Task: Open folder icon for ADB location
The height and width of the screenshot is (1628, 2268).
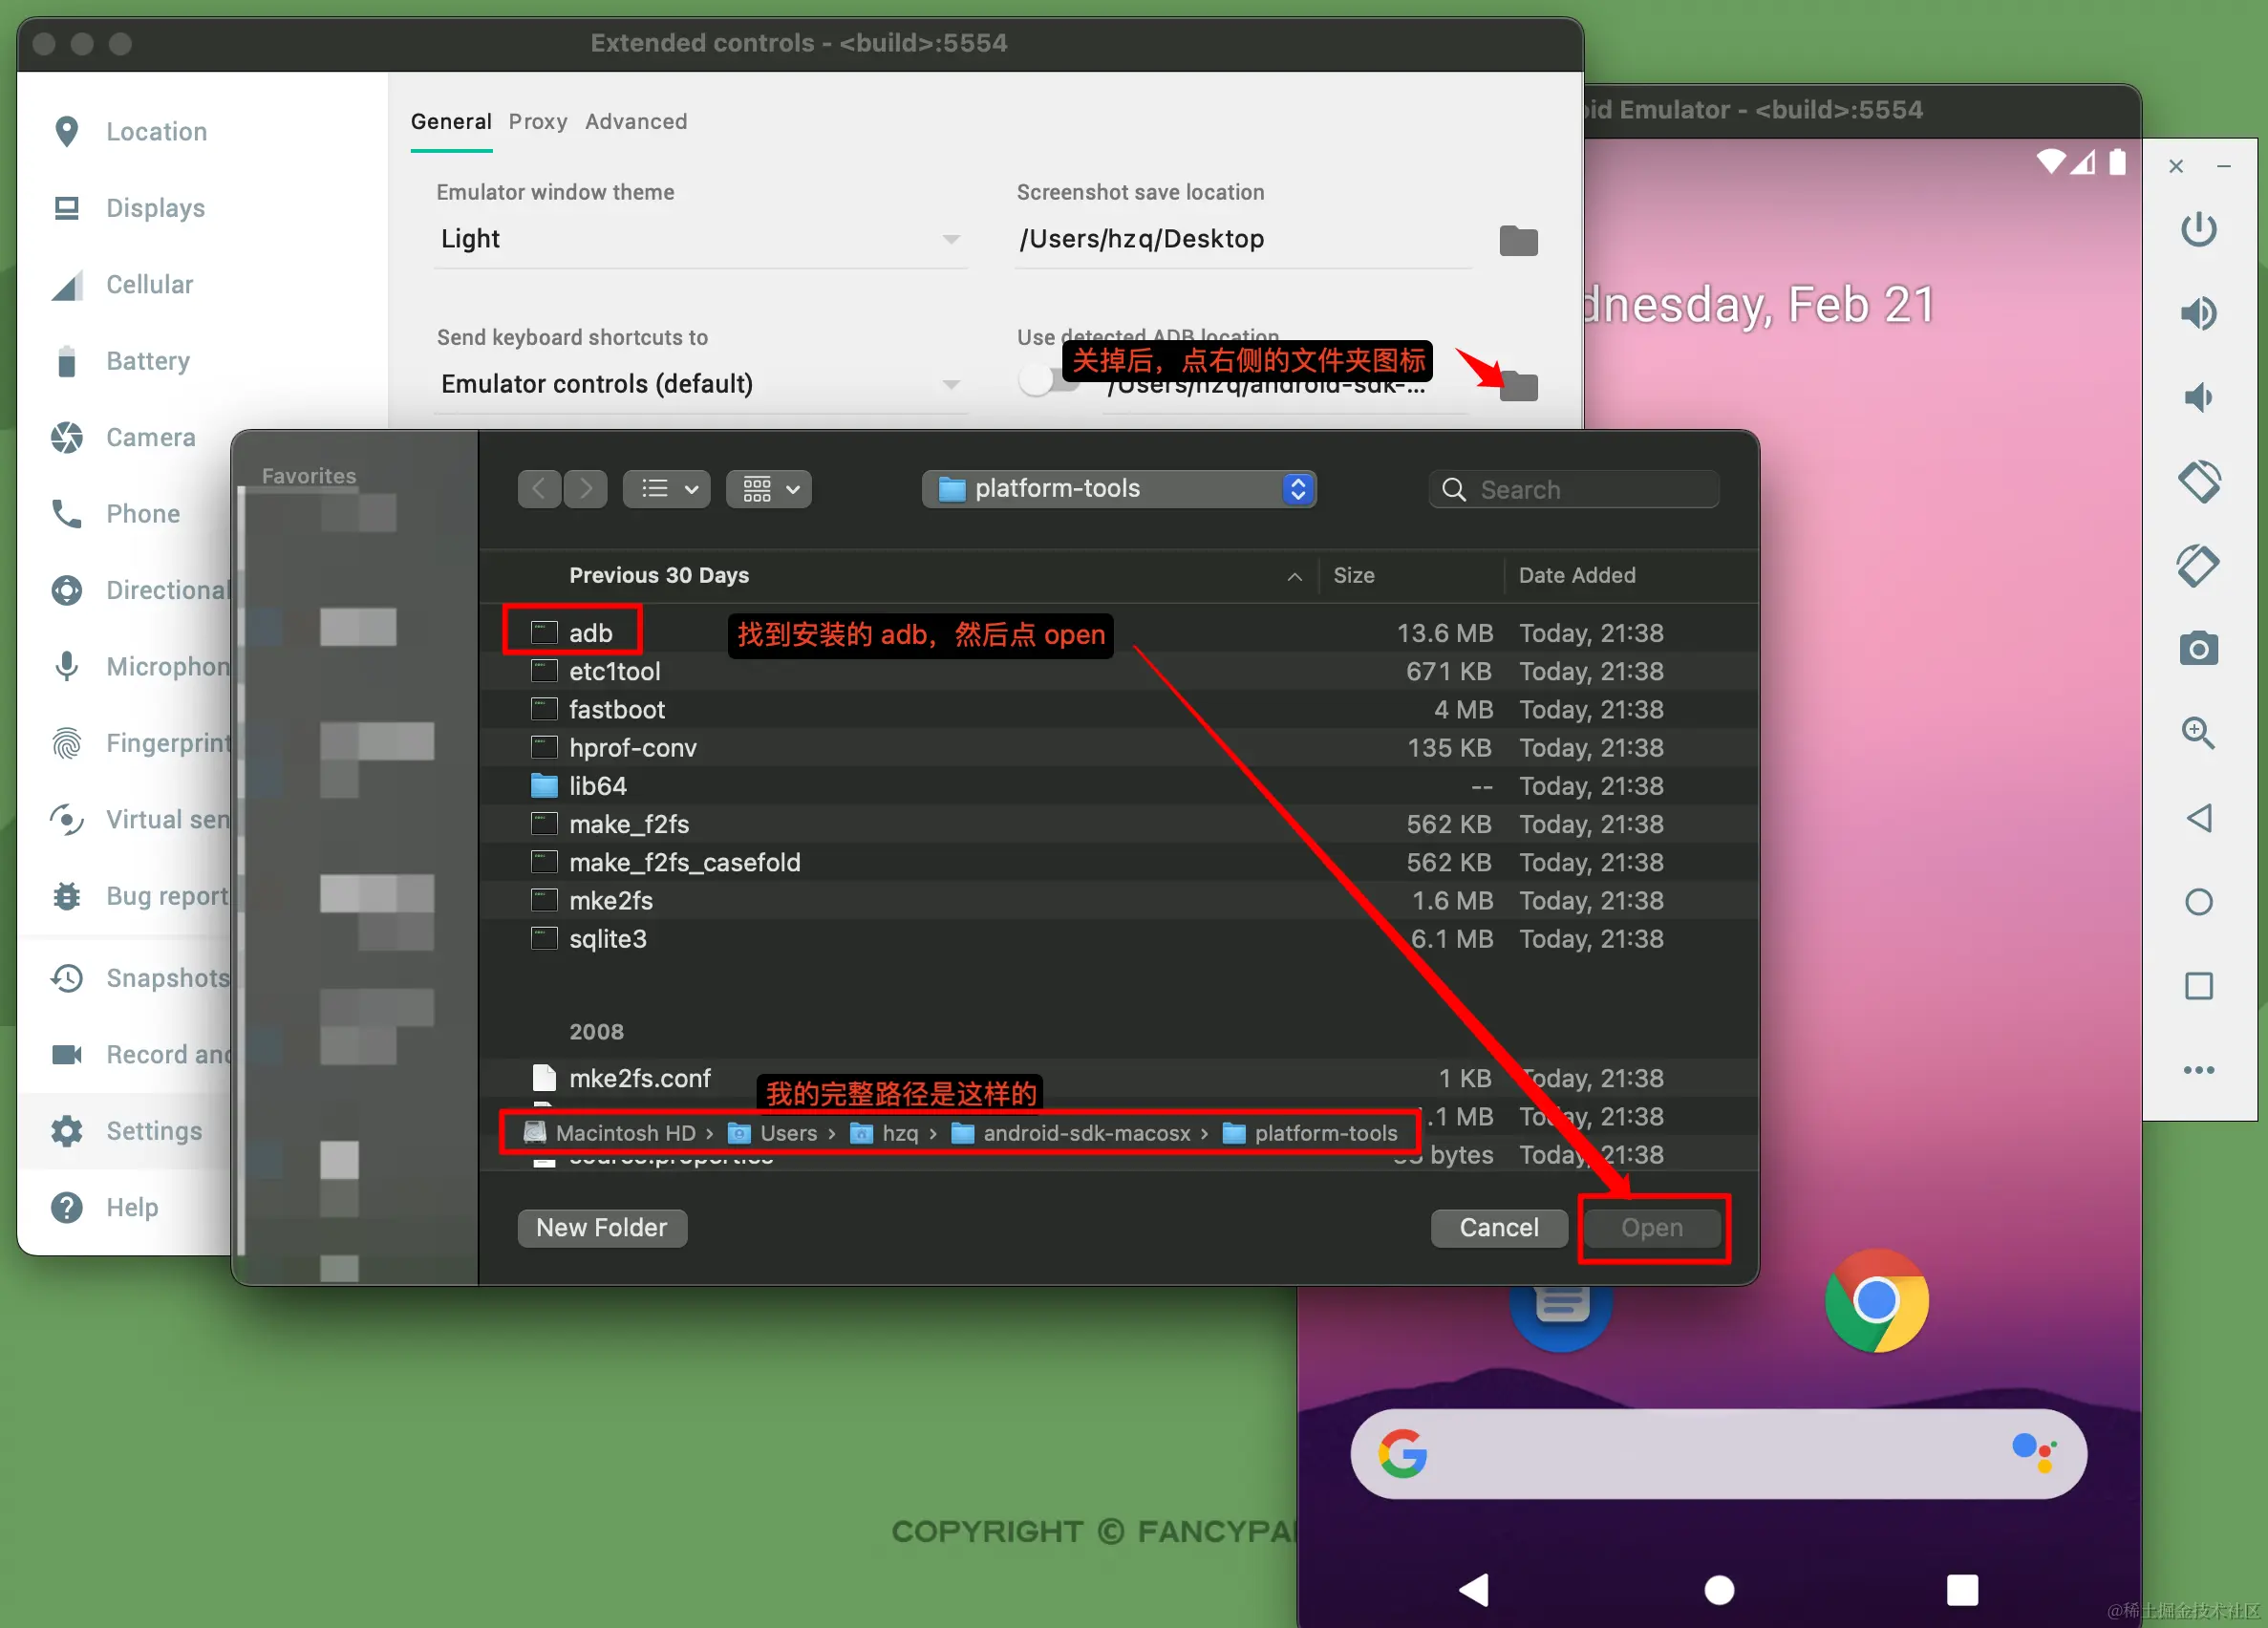Action: pyautogui.click(x=1518, y=386)
